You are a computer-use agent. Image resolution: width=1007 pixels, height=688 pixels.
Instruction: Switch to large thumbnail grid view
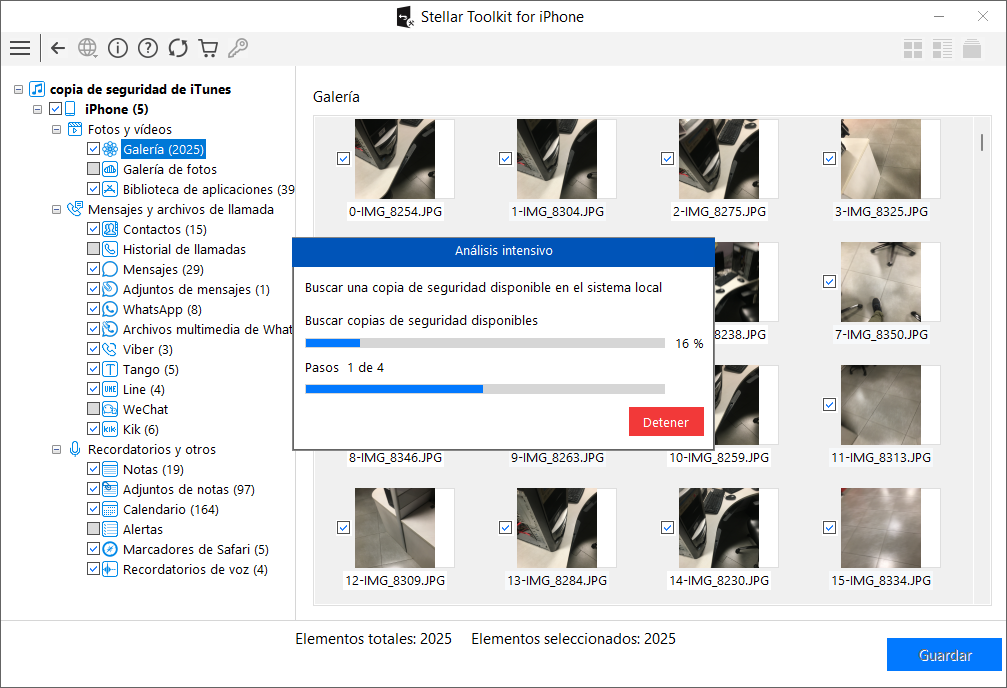coord(913,49)
